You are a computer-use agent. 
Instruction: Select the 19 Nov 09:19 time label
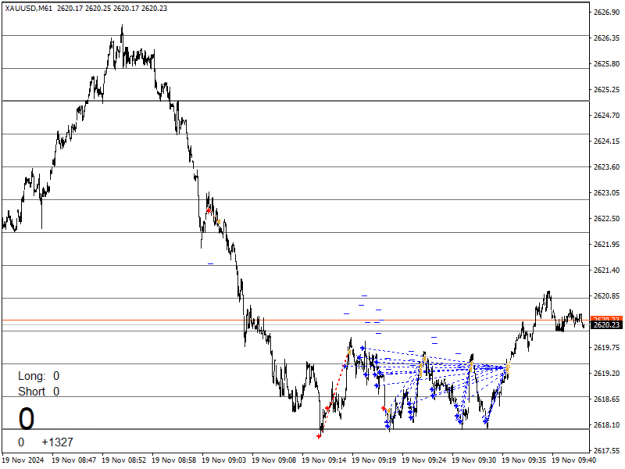click(x=374, y=460)
